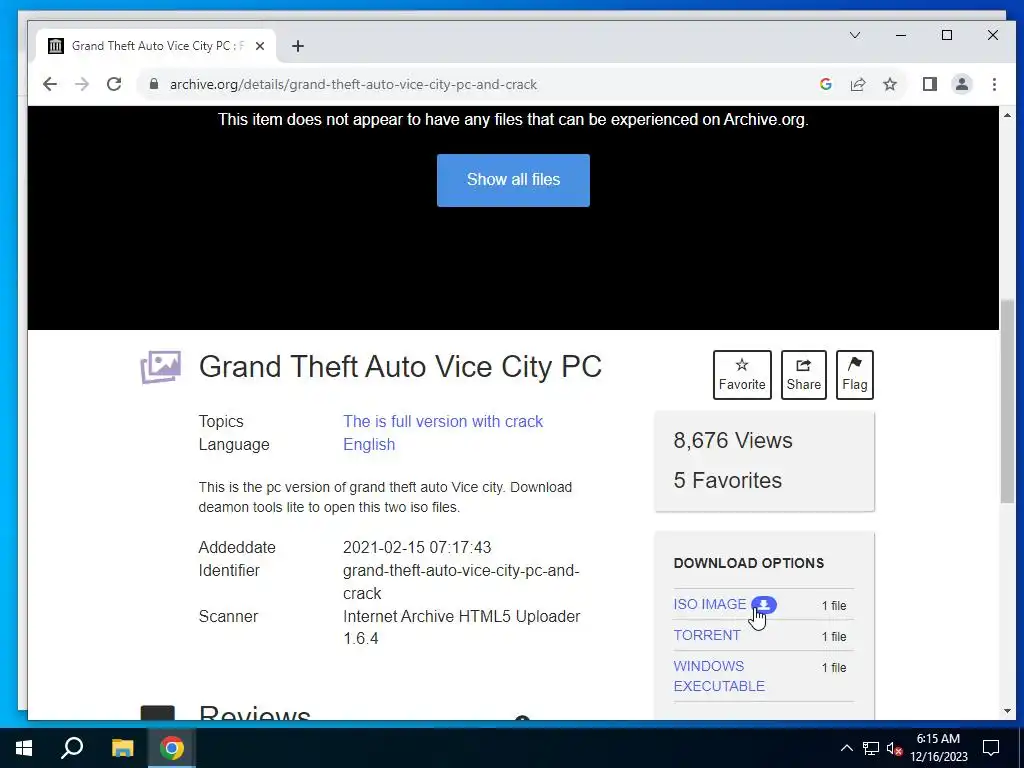Screen dimensions: 1024x768
Task: Click the 'Internet Archive HTML5 Uploader 1.6.4' value
Action: tap(461, 627)
